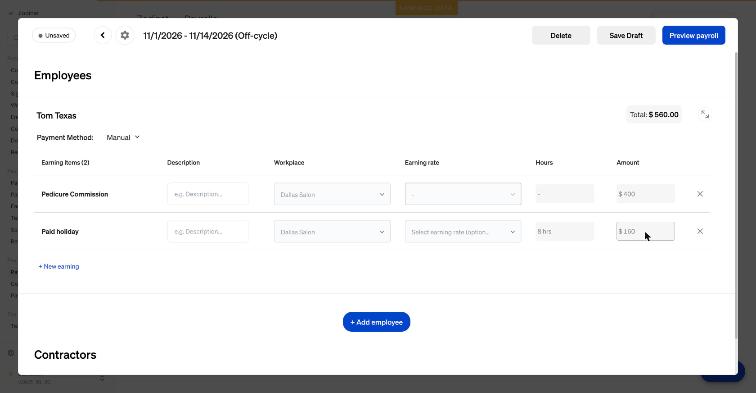Image resolution: width=756 pixels, height=393 pixels.
Task: Click the Paid holiday label
Action: pyautogui.click(x=60, y=231)
